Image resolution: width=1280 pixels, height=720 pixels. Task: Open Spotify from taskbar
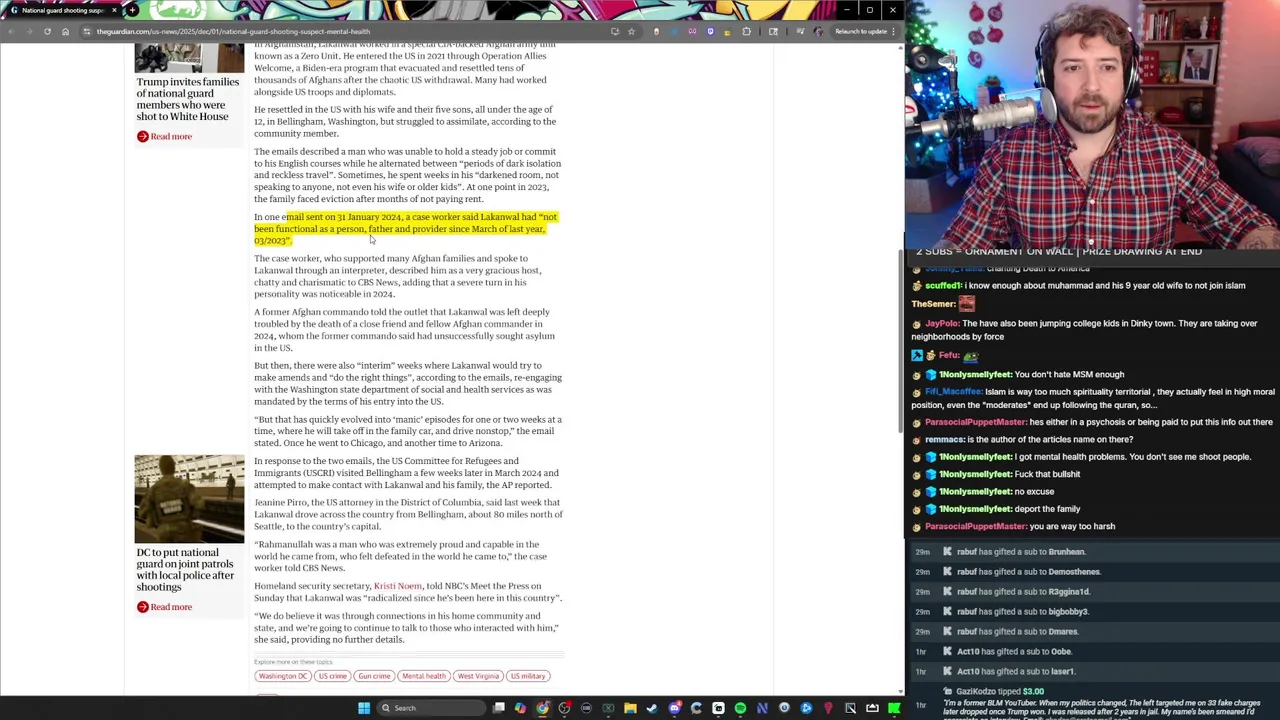(x=740, y=708)
